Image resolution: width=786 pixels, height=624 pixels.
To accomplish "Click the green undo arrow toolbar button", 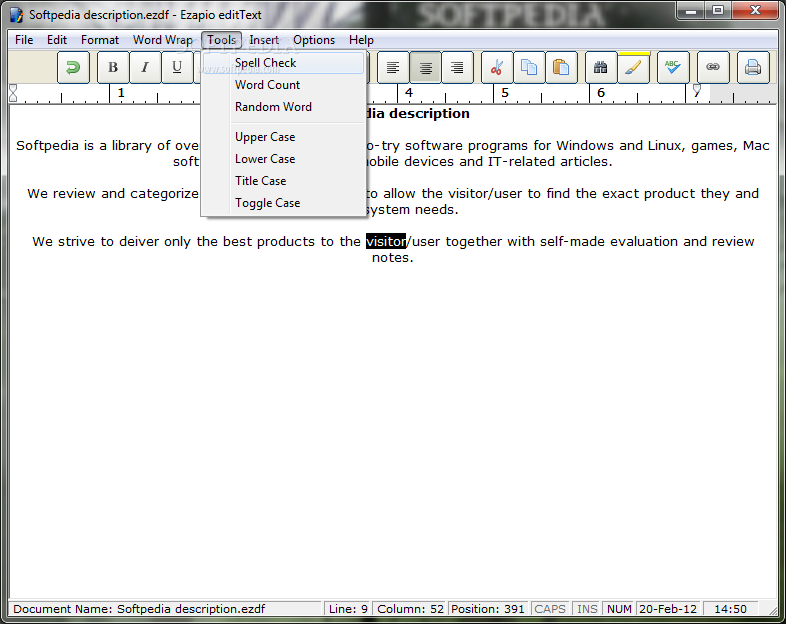I will (73, 67).
